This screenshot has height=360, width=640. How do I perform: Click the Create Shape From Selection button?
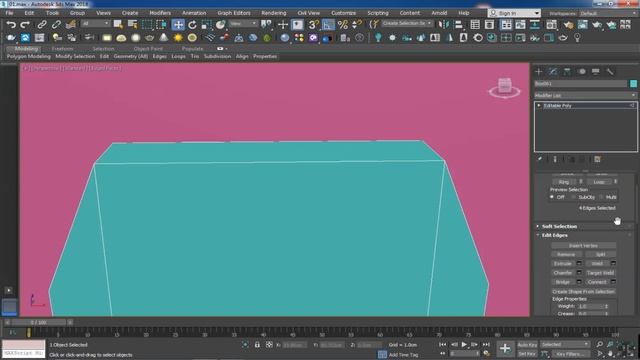point(583,291)
